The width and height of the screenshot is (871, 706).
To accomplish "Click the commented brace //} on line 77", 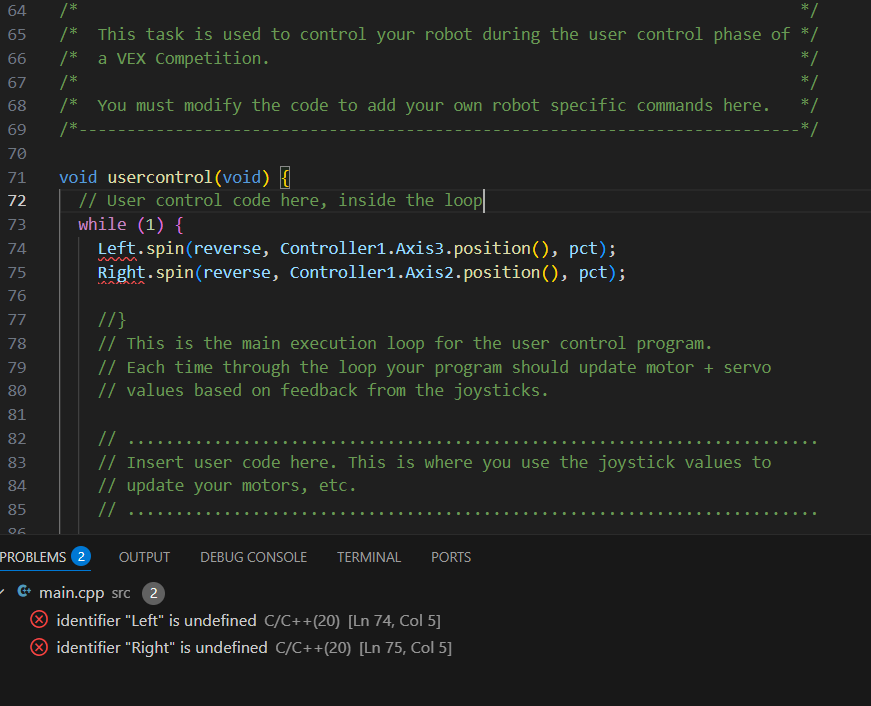I will (112, 320).
